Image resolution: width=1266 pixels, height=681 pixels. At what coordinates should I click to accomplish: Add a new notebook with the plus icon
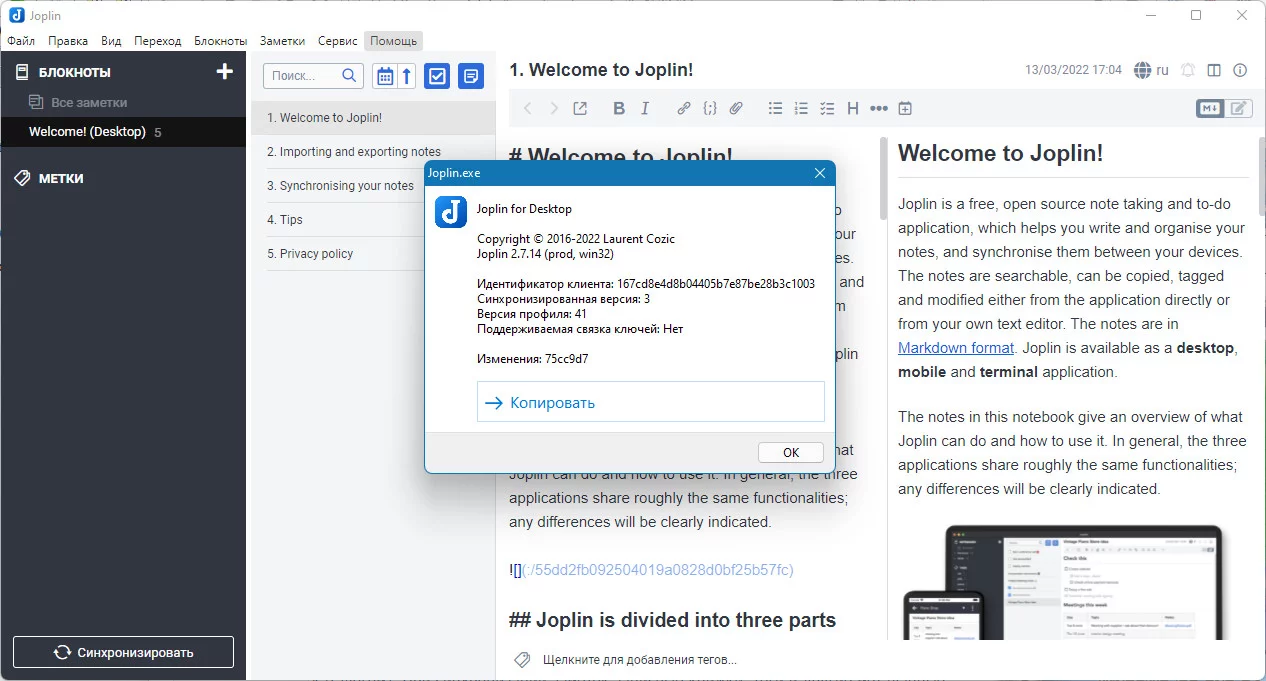click(225, 71)
